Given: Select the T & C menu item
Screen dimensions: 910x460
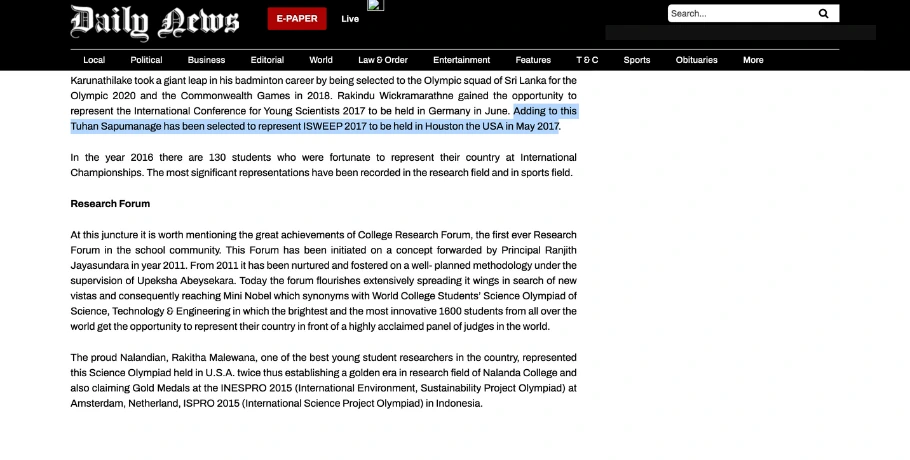Looking at the screenshot, I should tap(587, 60).
